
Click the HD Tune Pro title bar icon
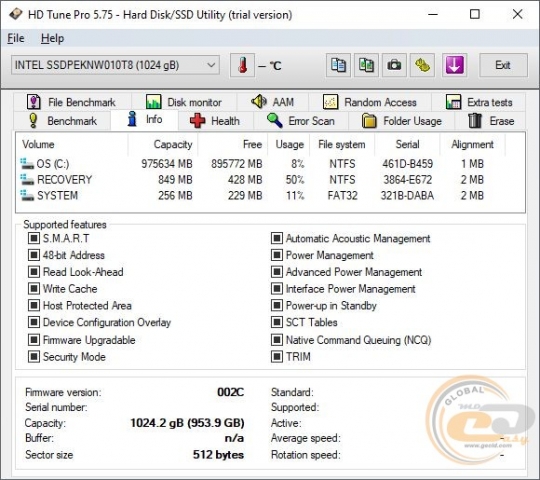click(15, 14)
